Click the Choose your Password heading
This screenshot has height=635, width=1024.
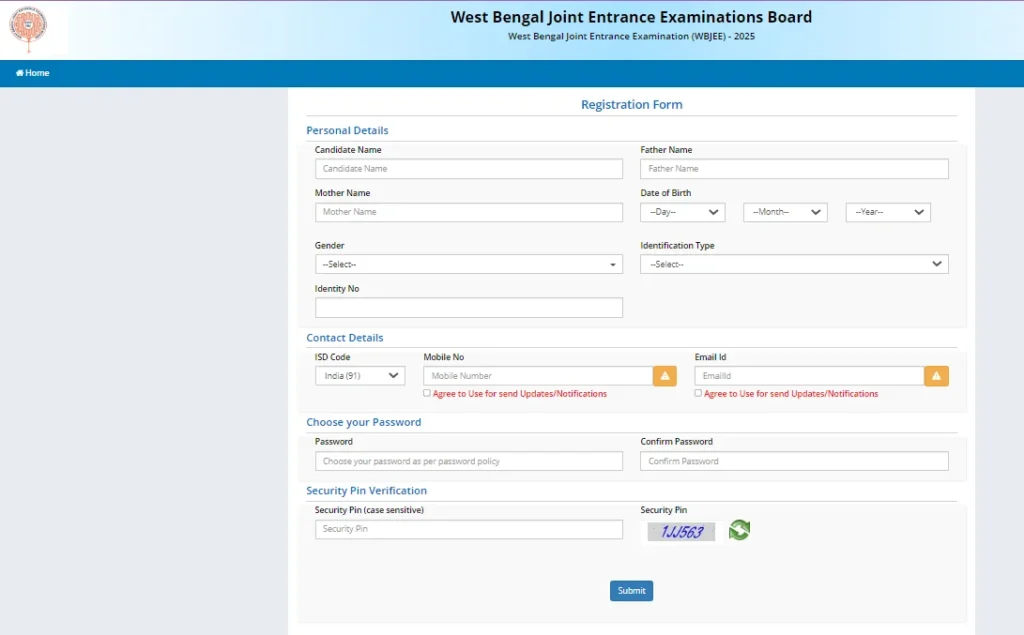[x=364, y=422]
